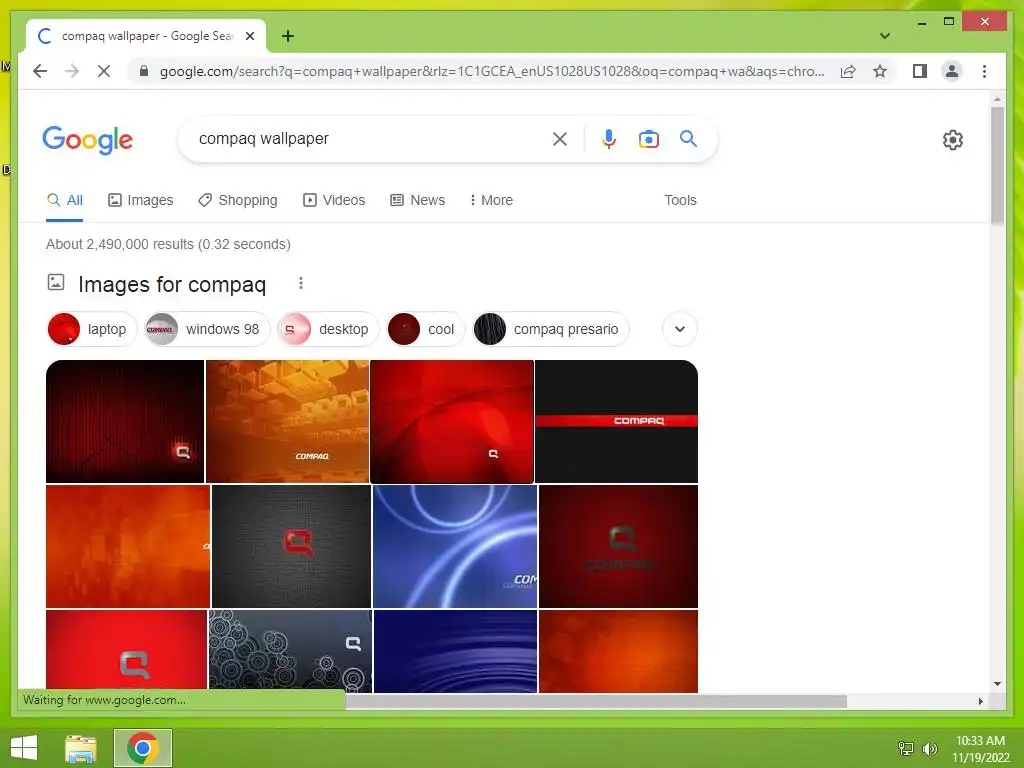Open Google quick settings gear

pyautogui.click(x=952, y=140)
